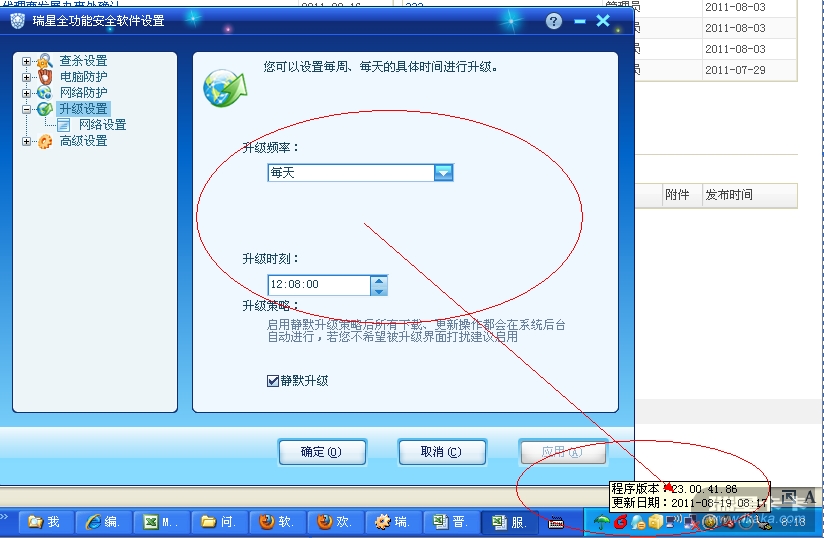This screenshot has height=538, width=824.
Task: Expand the 网络防护 tree node
Action: click(x=26, y=93)
